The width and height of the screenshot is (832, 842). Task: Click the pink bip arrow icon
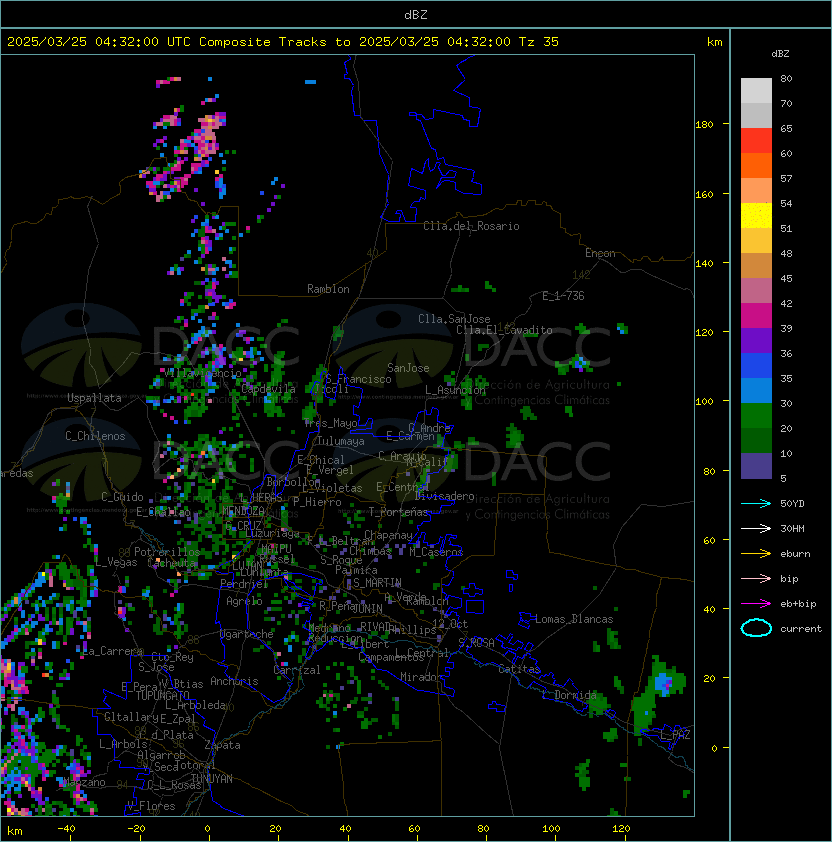(756, 578)
